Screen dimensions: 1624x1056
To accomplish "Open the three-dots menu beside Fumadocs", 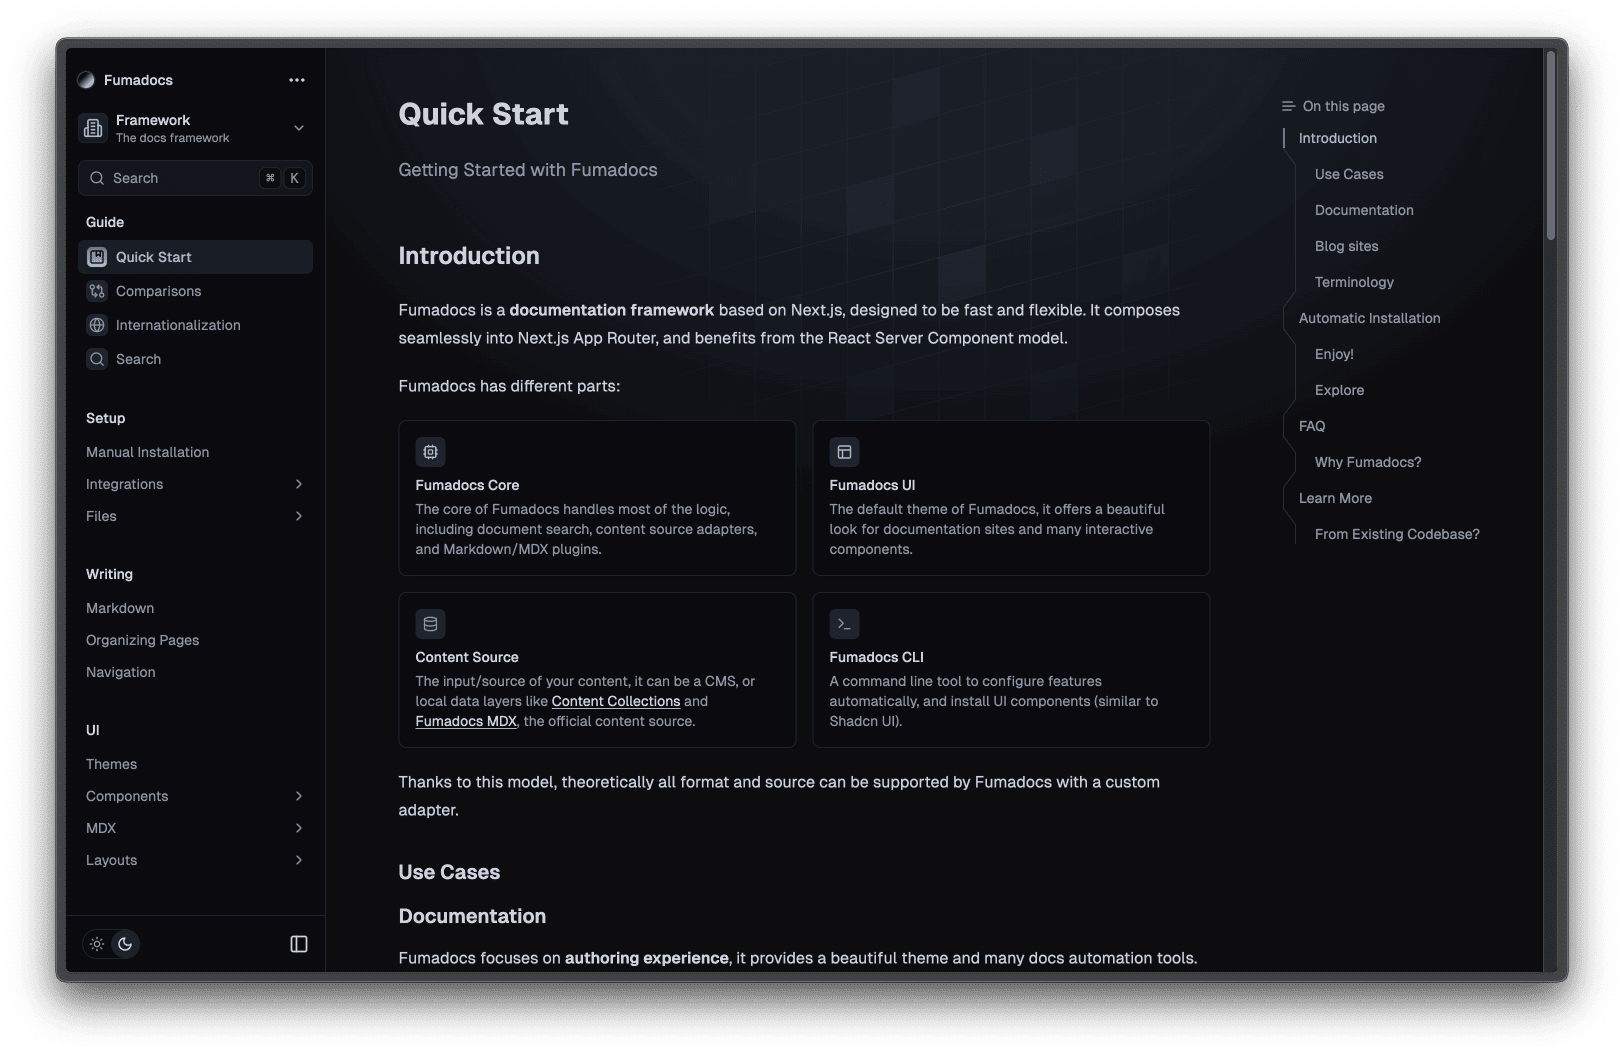I will pos(297,80).
